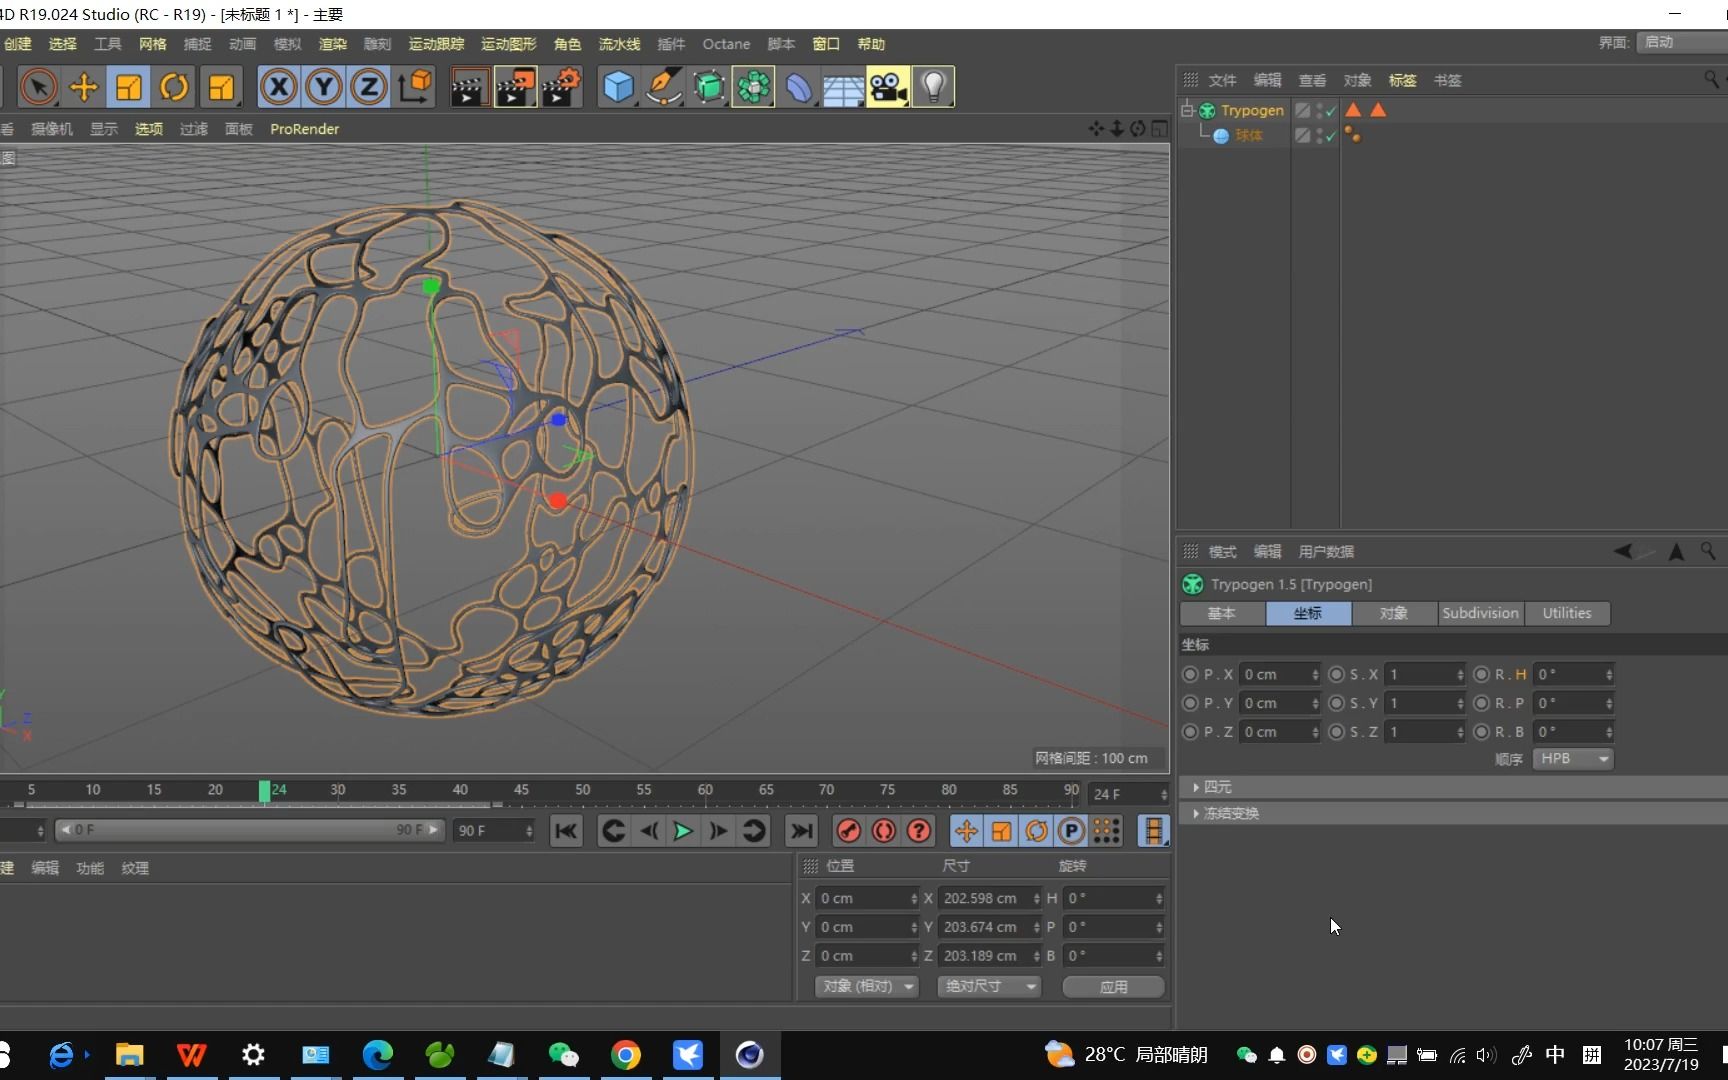
Task: Select the freehand spline pen tool
Action: pyautogui.click(x=664, y=87)
